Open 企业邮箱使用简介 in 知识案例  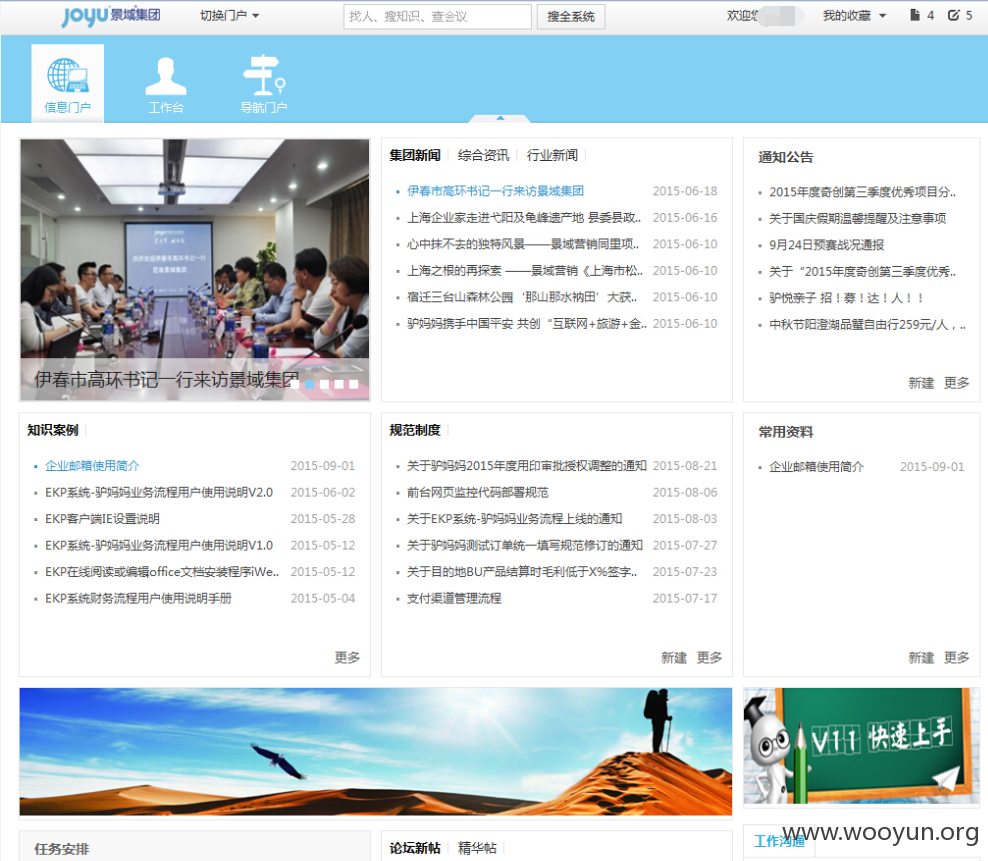(x=92, y=466)
